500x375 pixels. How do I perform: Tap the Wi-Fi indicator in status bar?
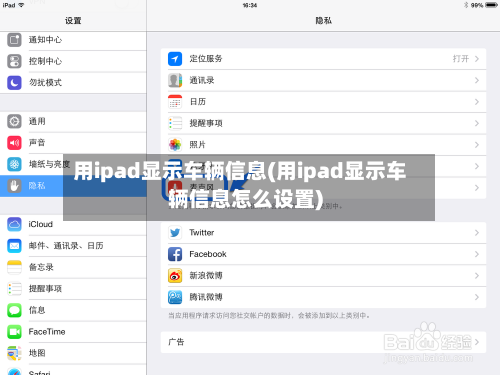tap(21, 5)
